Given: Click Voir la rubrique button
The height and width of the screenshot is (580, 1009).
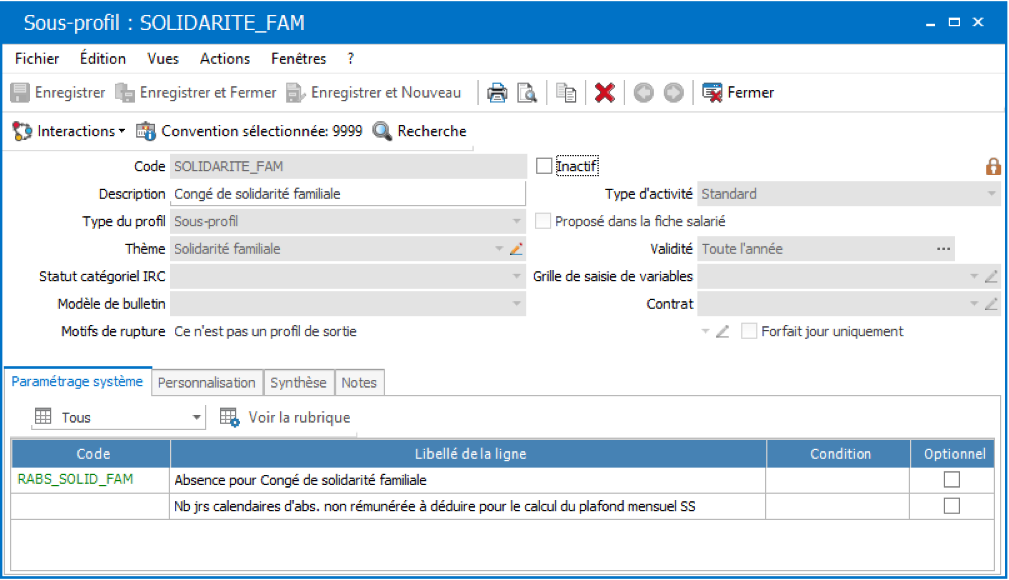Looking at the screenshot, I should [285, 417].
